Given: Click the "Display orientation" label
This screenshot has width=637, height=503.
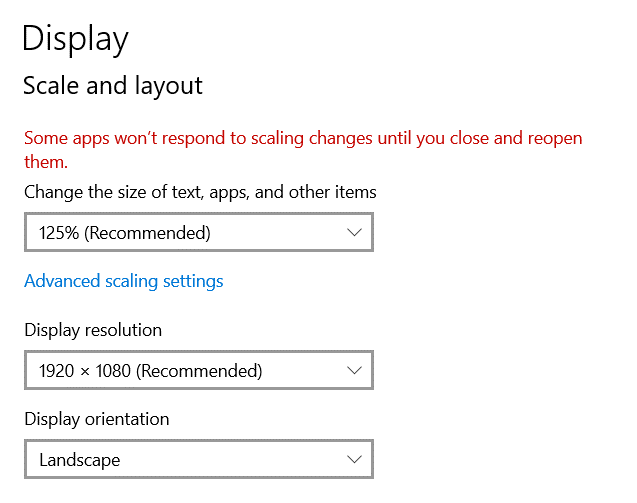Looking at the screenshot, I should click(97, 419).
